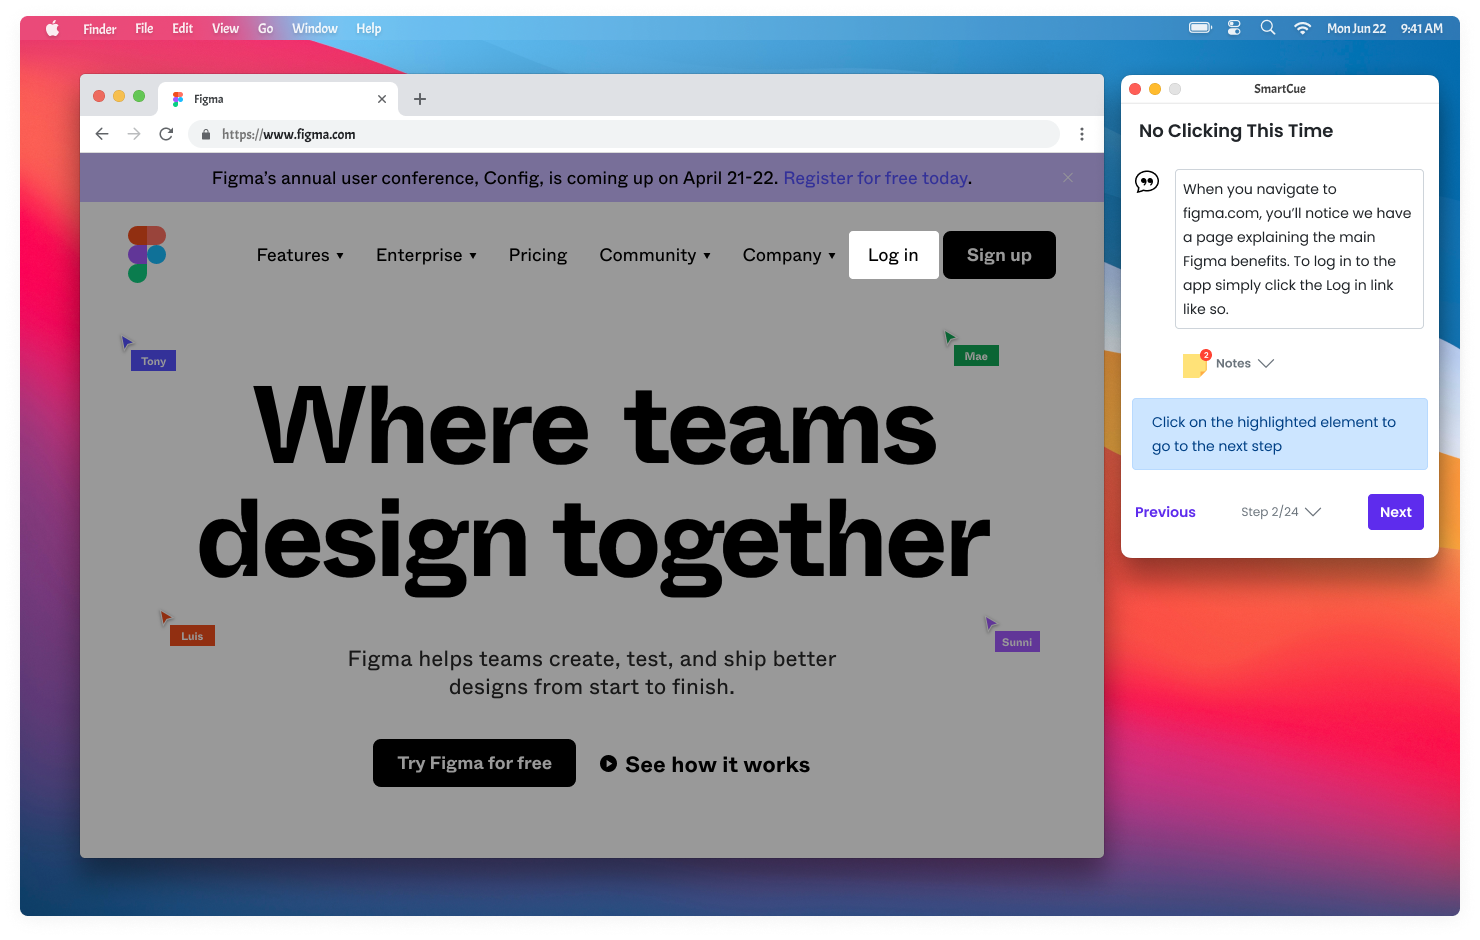Viewport: 1480px width, 940px height.
Task: Click the Sign up button
Action: click(x=999, y=255)
